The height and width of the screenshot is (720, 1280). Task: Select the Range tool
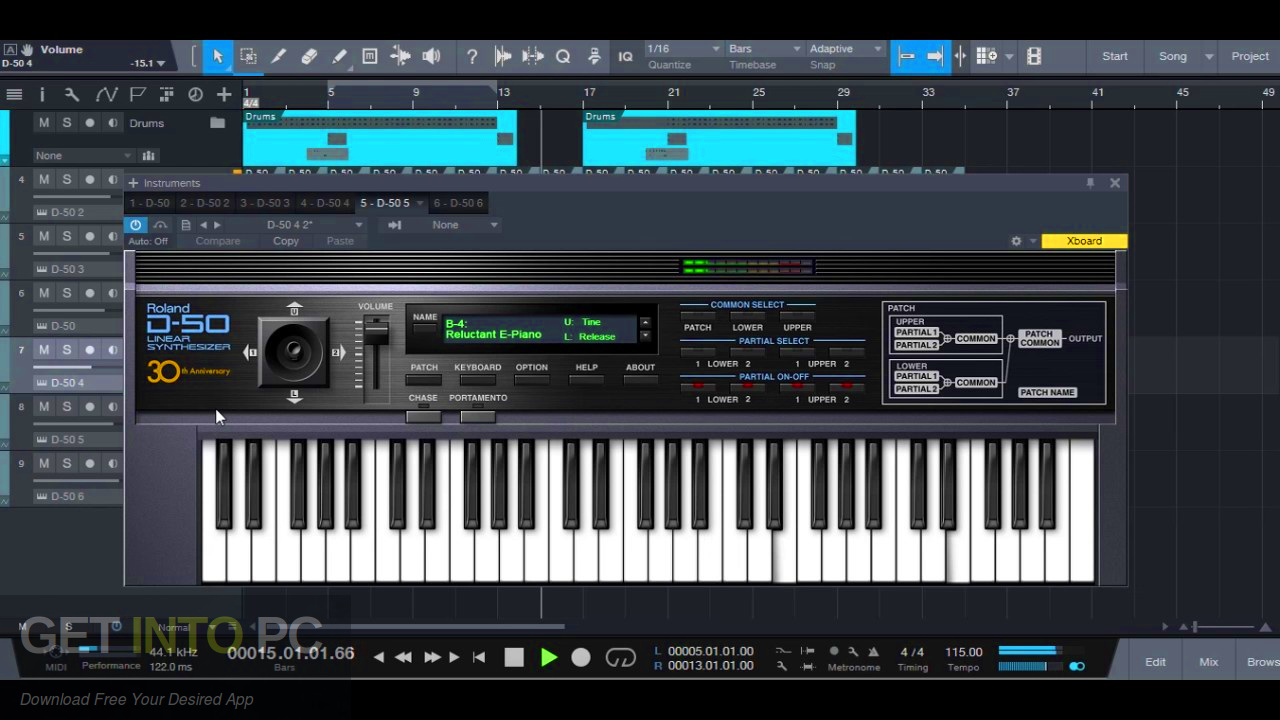pyautogui.click(x=248, y=57)
